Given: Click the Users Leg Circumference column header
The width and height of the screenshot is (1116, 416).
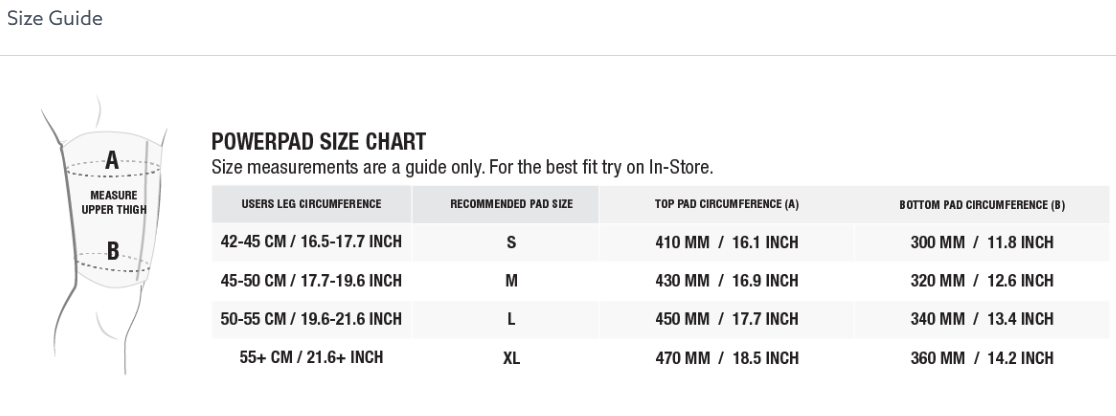Looking at the screenshot, I should 311,204.
